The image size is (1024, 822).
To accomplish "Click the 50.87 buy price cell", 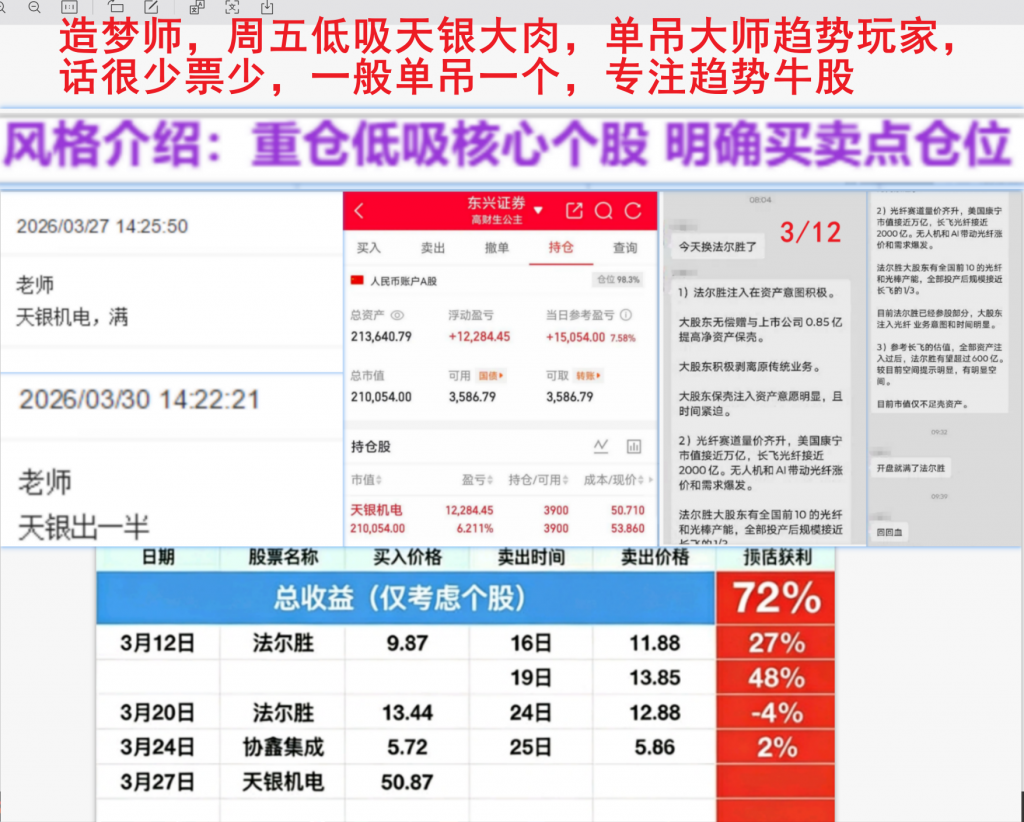I will [x=407, y=782].
